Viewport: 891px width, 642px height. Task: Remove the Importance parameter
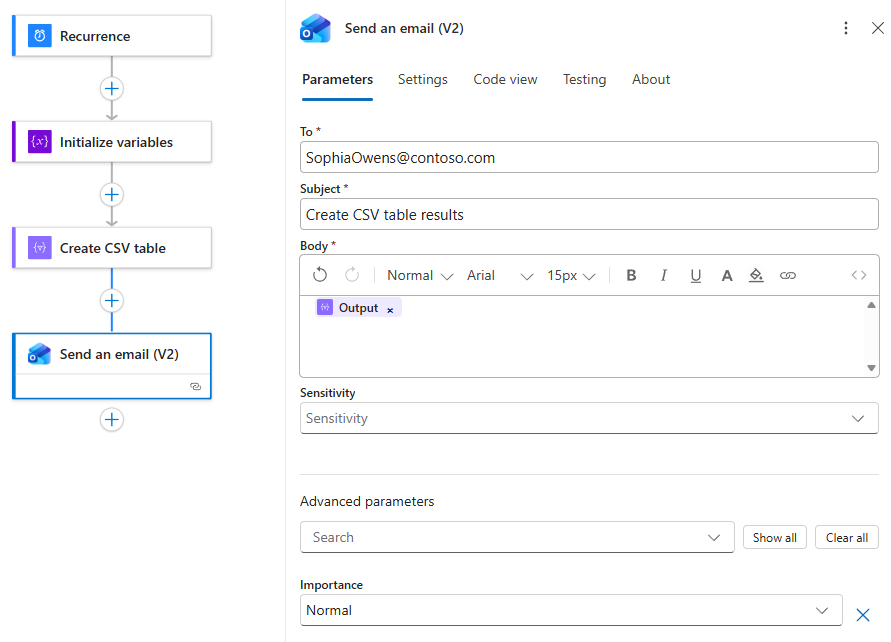tap(863, 615)
